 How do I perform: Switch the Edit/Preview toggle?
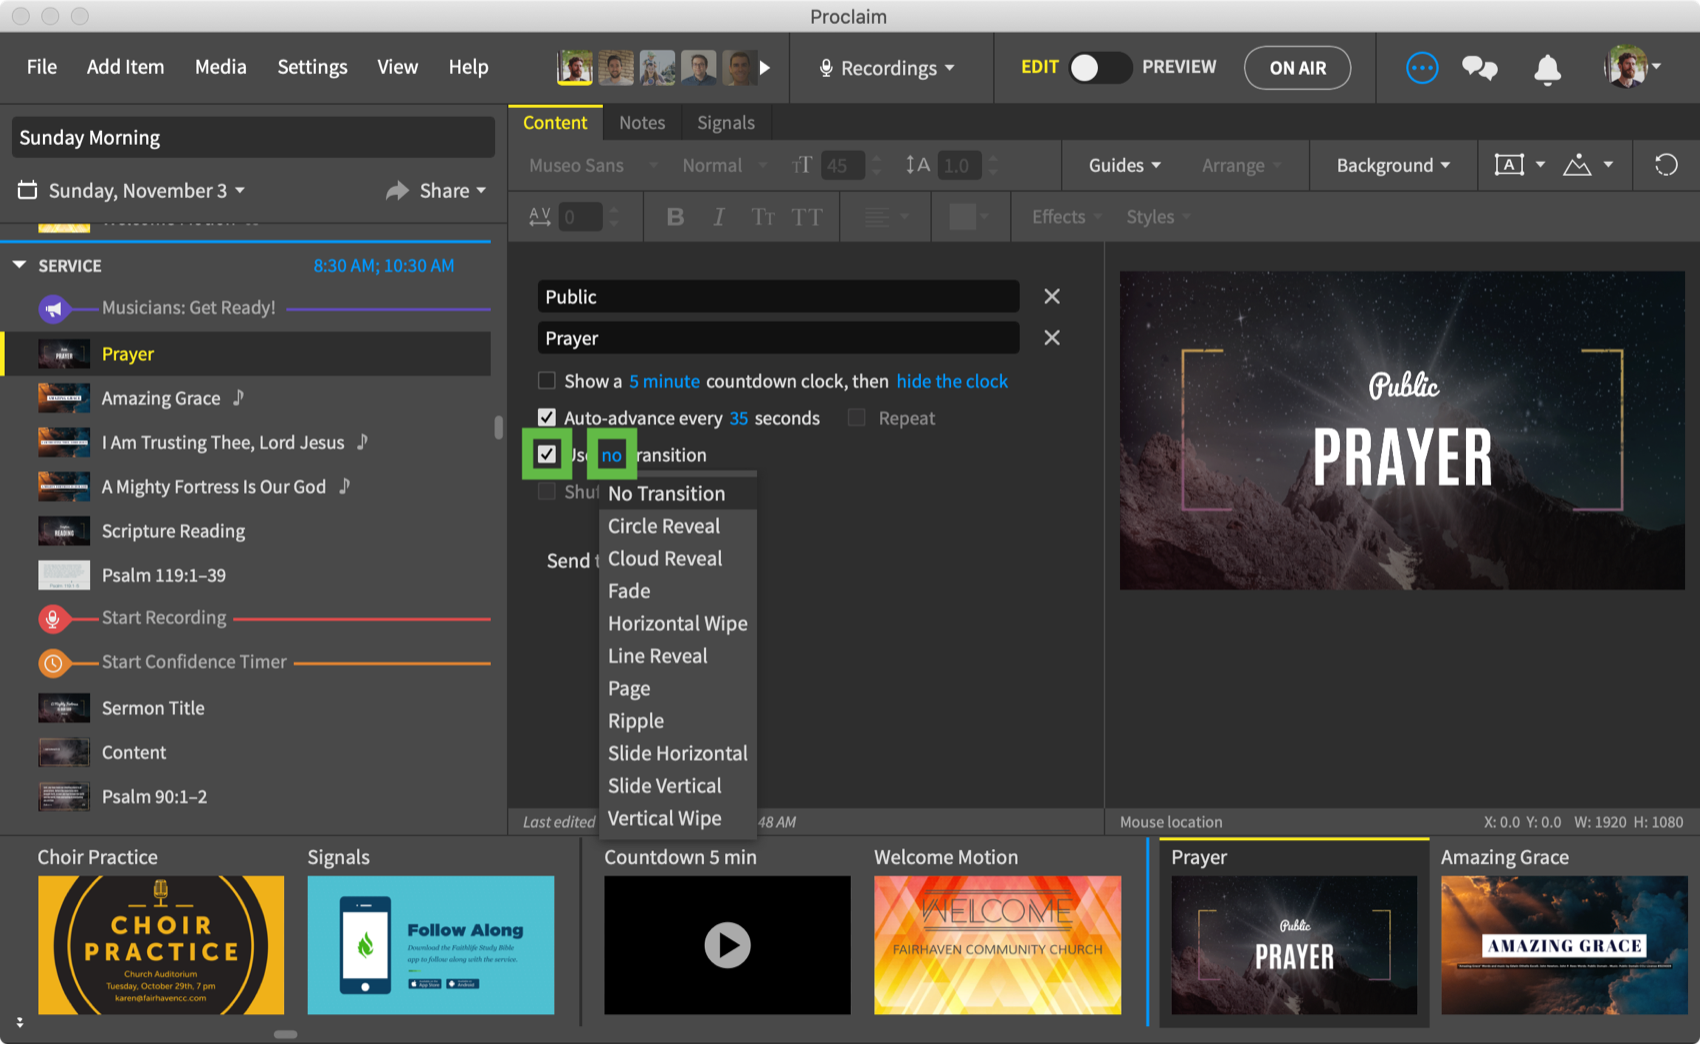1099,67
